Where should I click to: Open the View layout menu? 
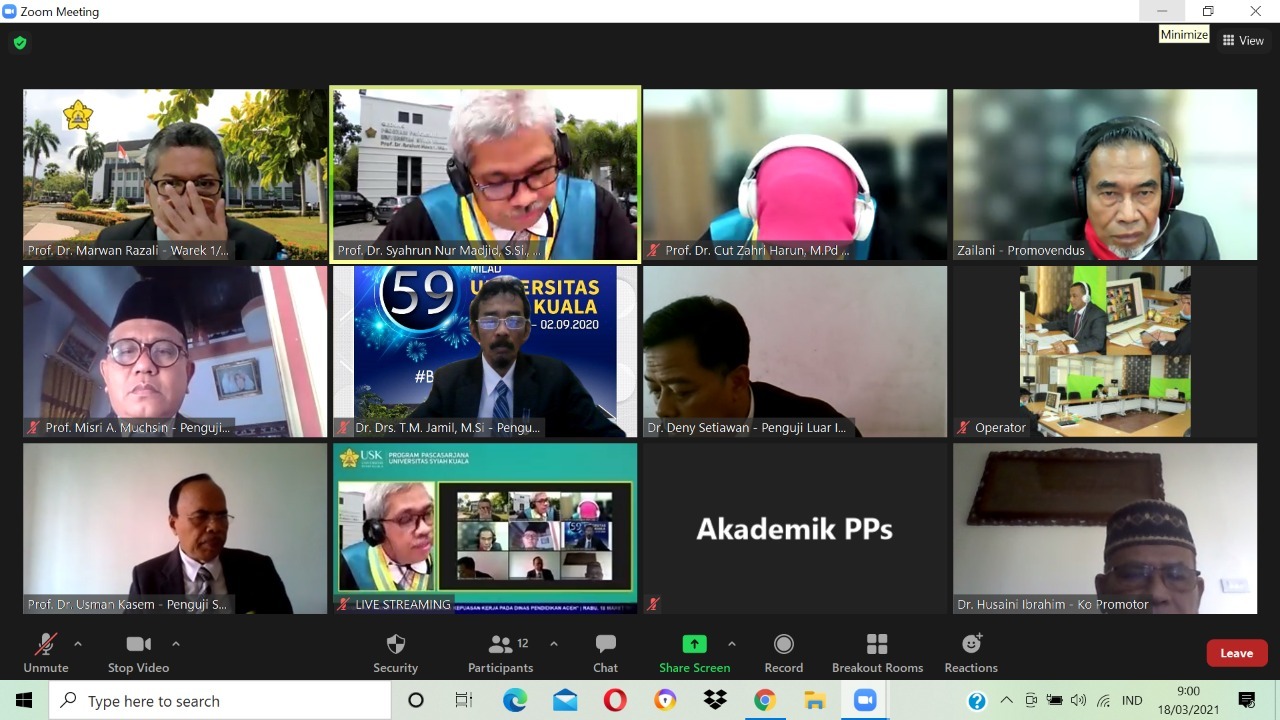(1243, 41)
